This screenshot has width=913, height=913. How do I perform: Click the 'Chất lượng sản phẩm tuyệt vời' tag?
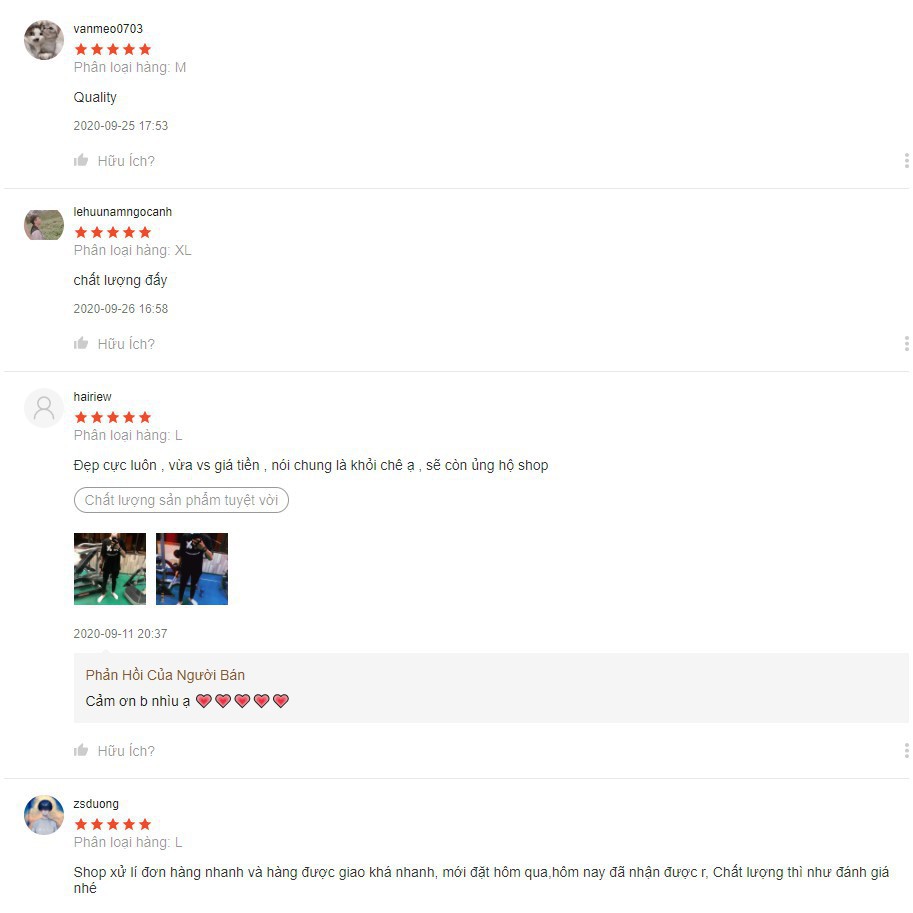tap(181, 500)
